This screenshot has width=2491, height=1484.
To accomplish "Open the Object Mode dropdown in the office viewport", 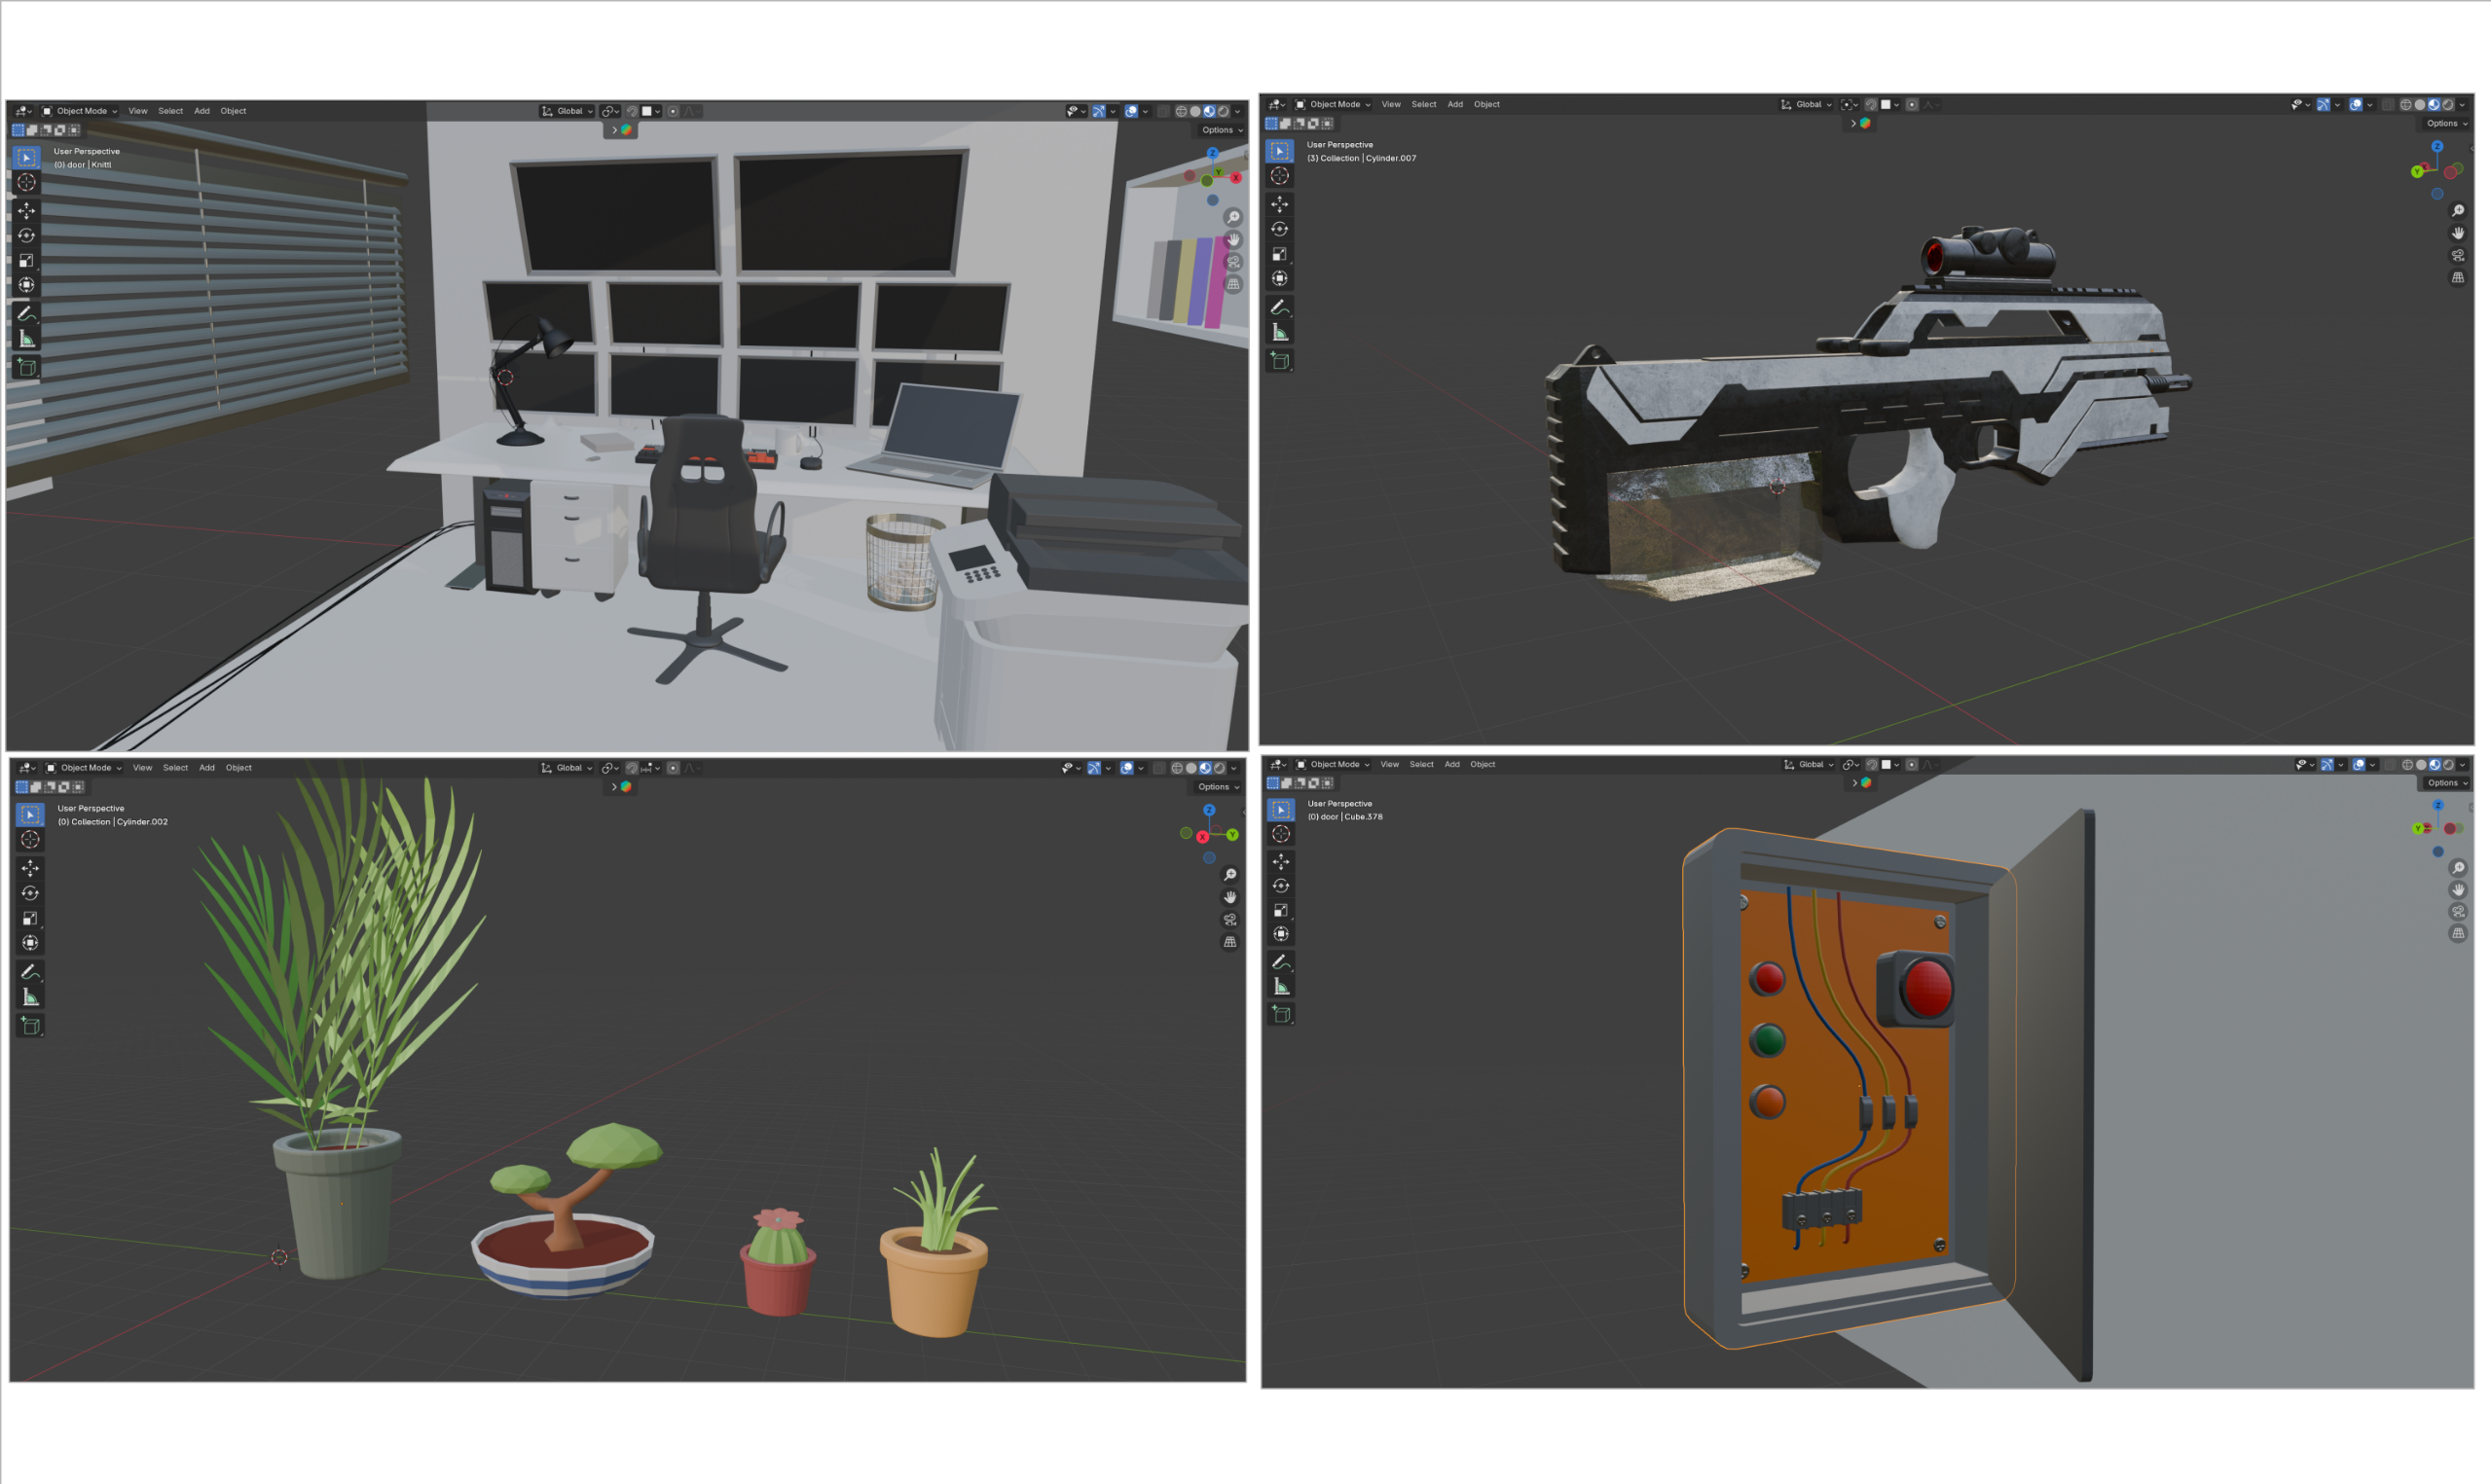I will pyautogui.click(x=80, y=111).
